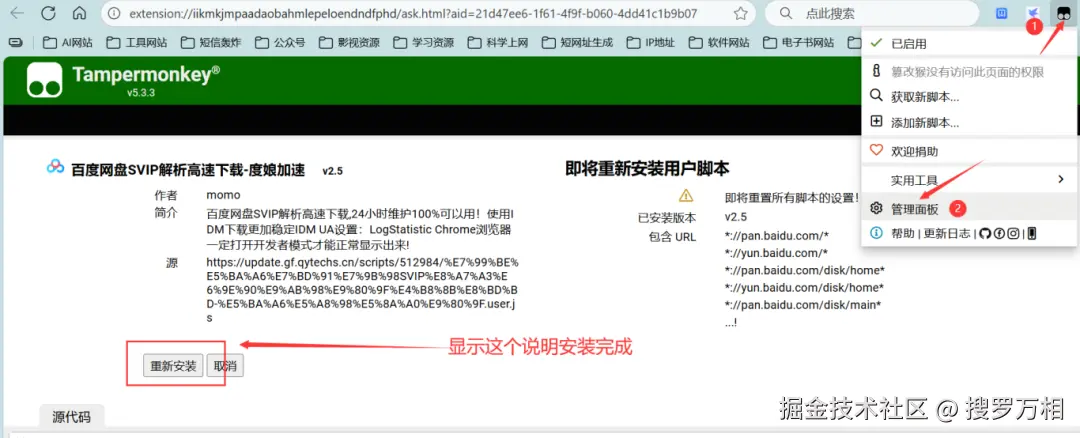Click the yellow warning triangle icon

[685, 195]
